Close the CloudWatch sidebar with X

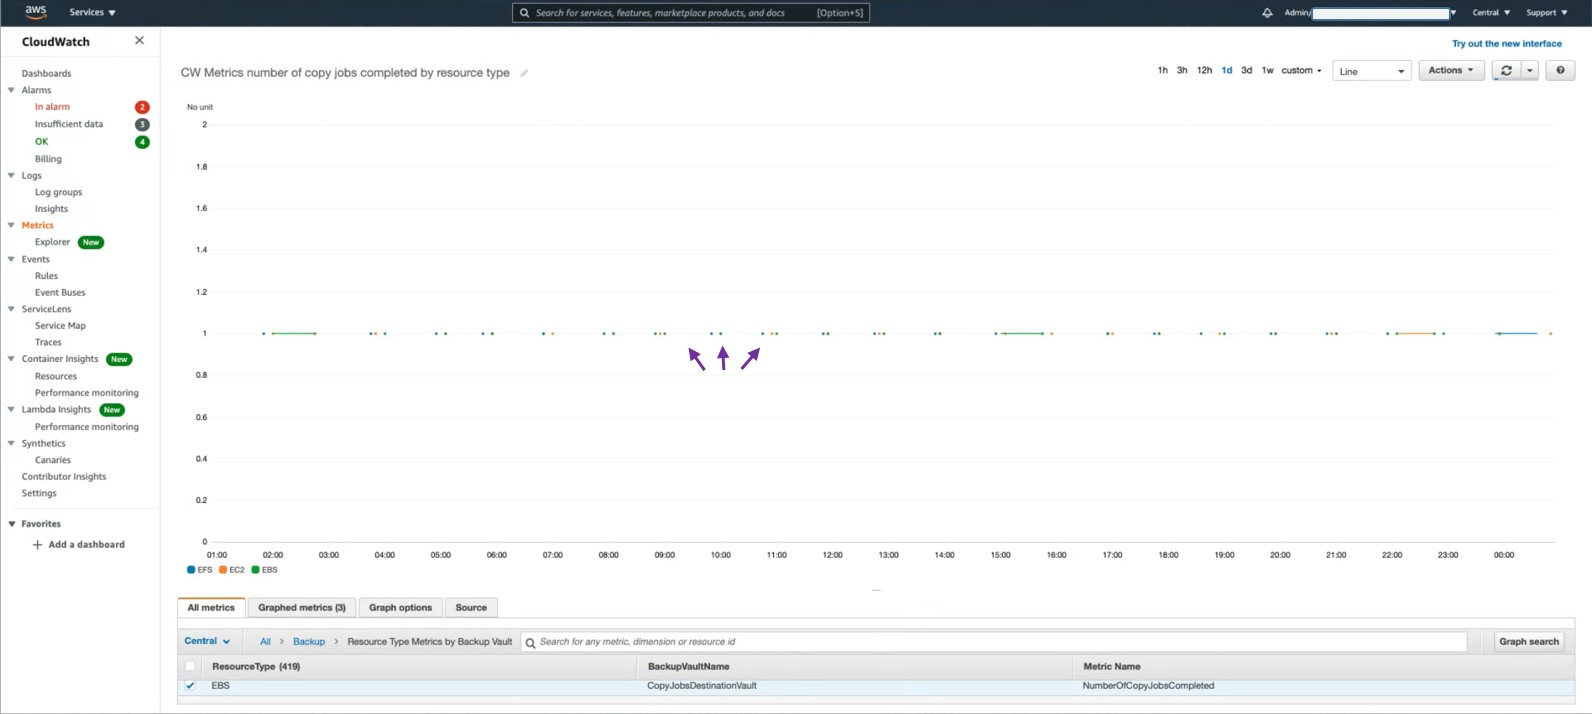(x=139, y=41)
